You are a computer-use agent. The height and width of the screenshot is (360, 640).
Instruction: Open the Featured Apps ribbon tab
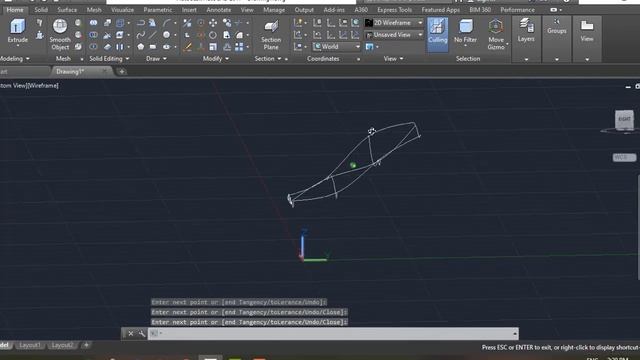440,10
